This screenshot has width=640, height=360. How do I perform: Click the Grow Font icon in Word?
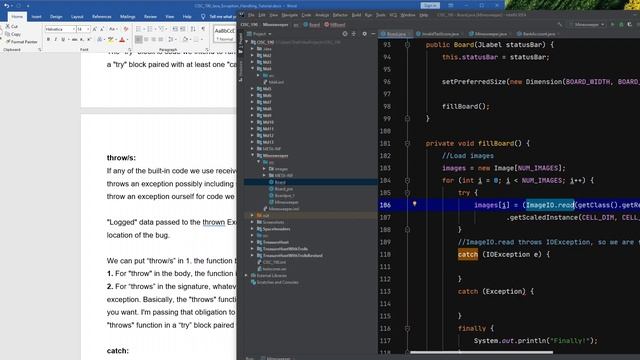[x=94, y=29]
